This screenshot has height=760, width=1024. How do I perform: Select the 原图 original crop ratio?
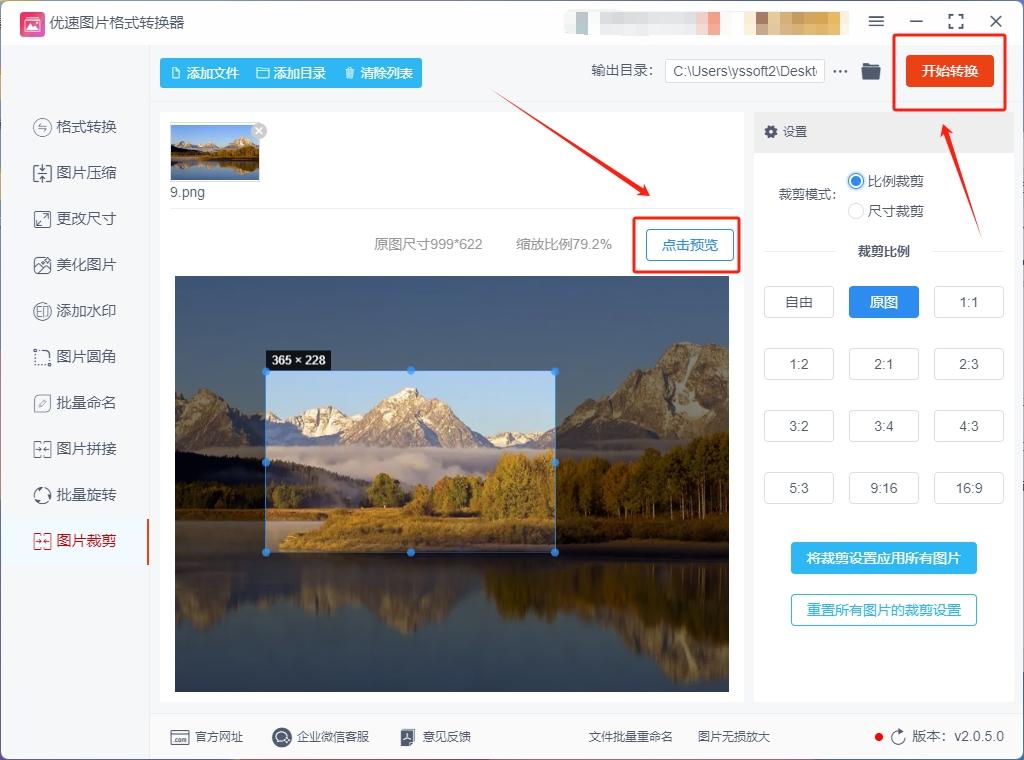884,302
